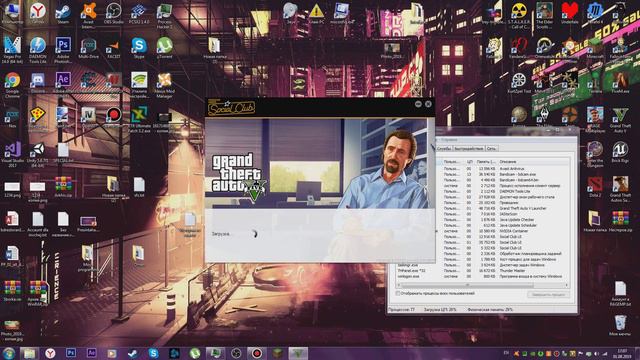Select the Brick Rigs desktop icon
This screenshot has width=640, height=360.
620,152
